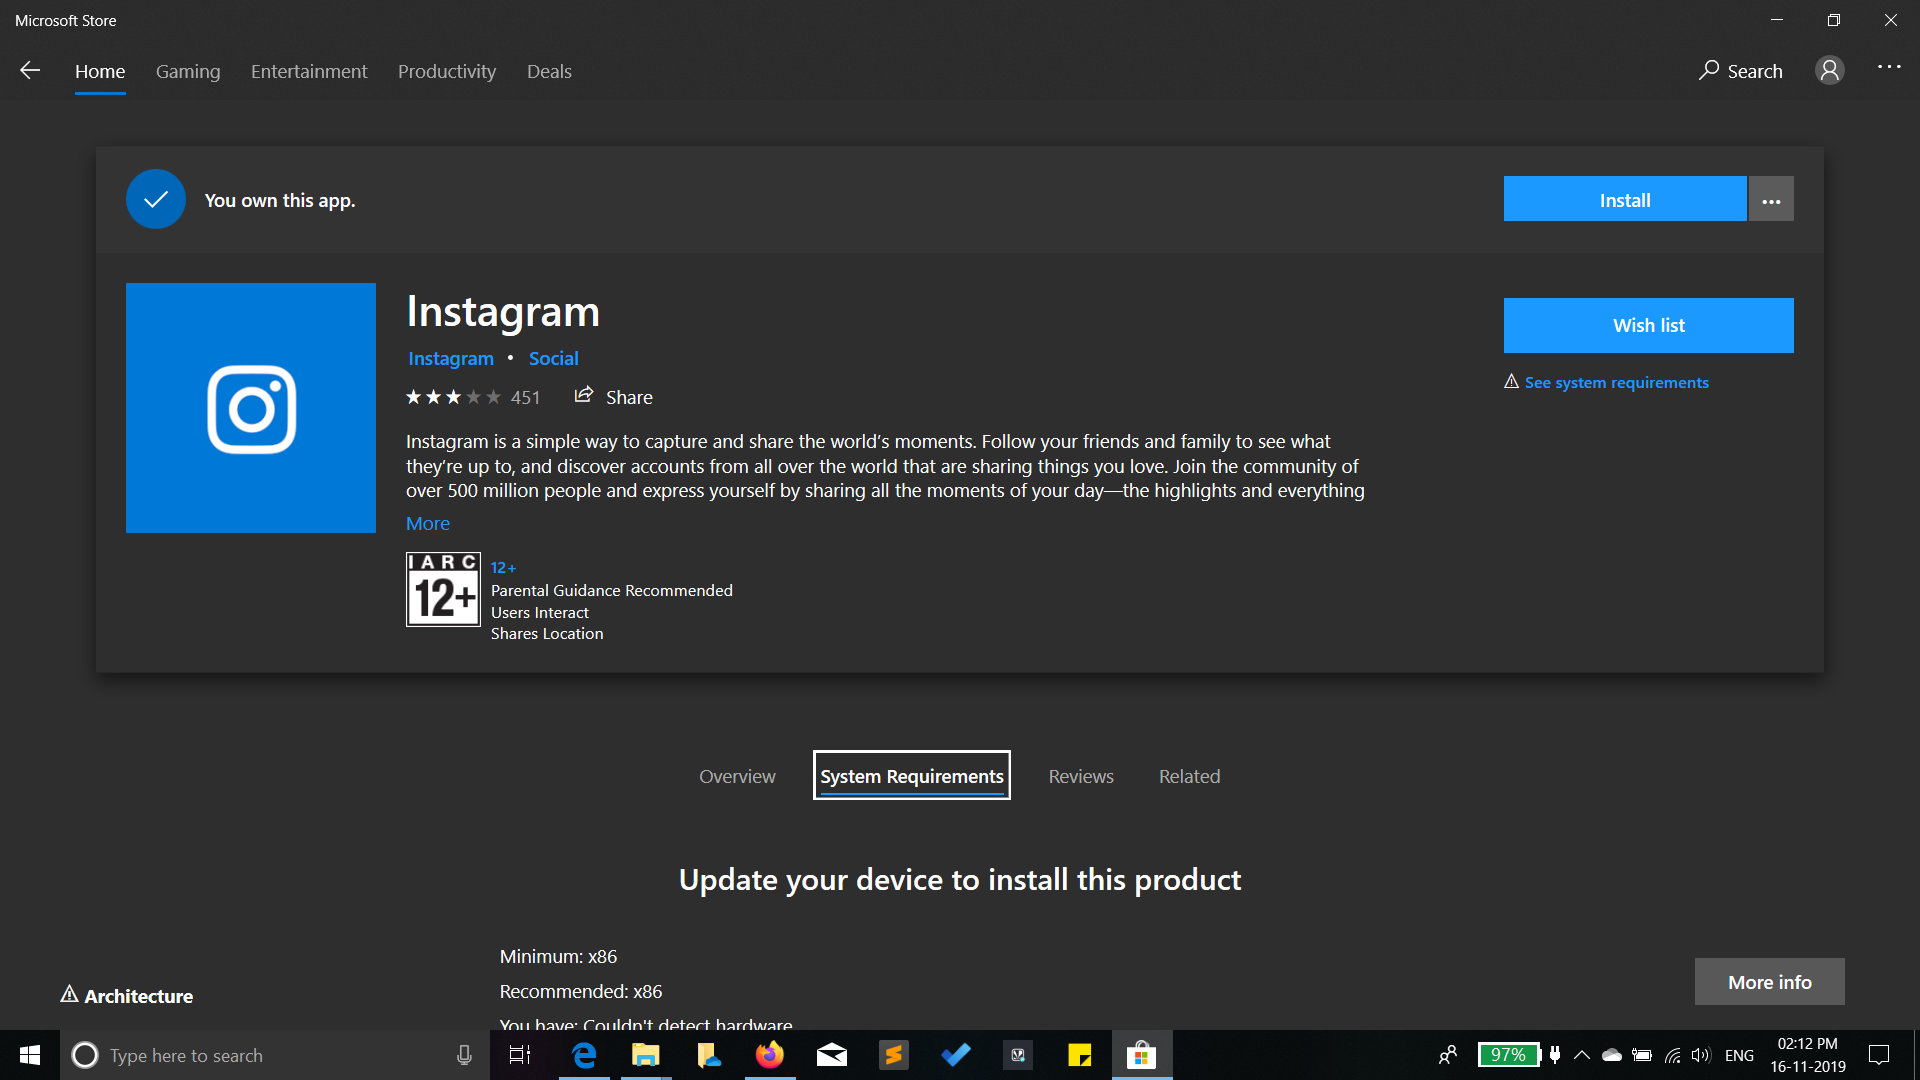Click the More info button
This screenshot has width=1920, height=1080.
tap(1770, 982)
